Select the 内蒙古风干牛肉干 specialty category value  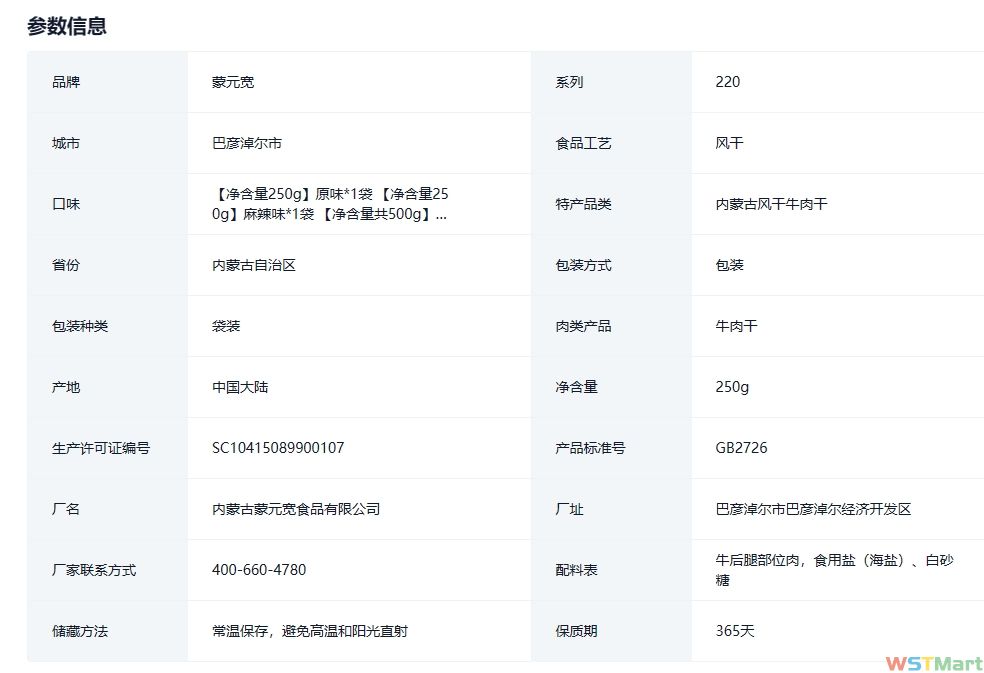pos(771,204)
